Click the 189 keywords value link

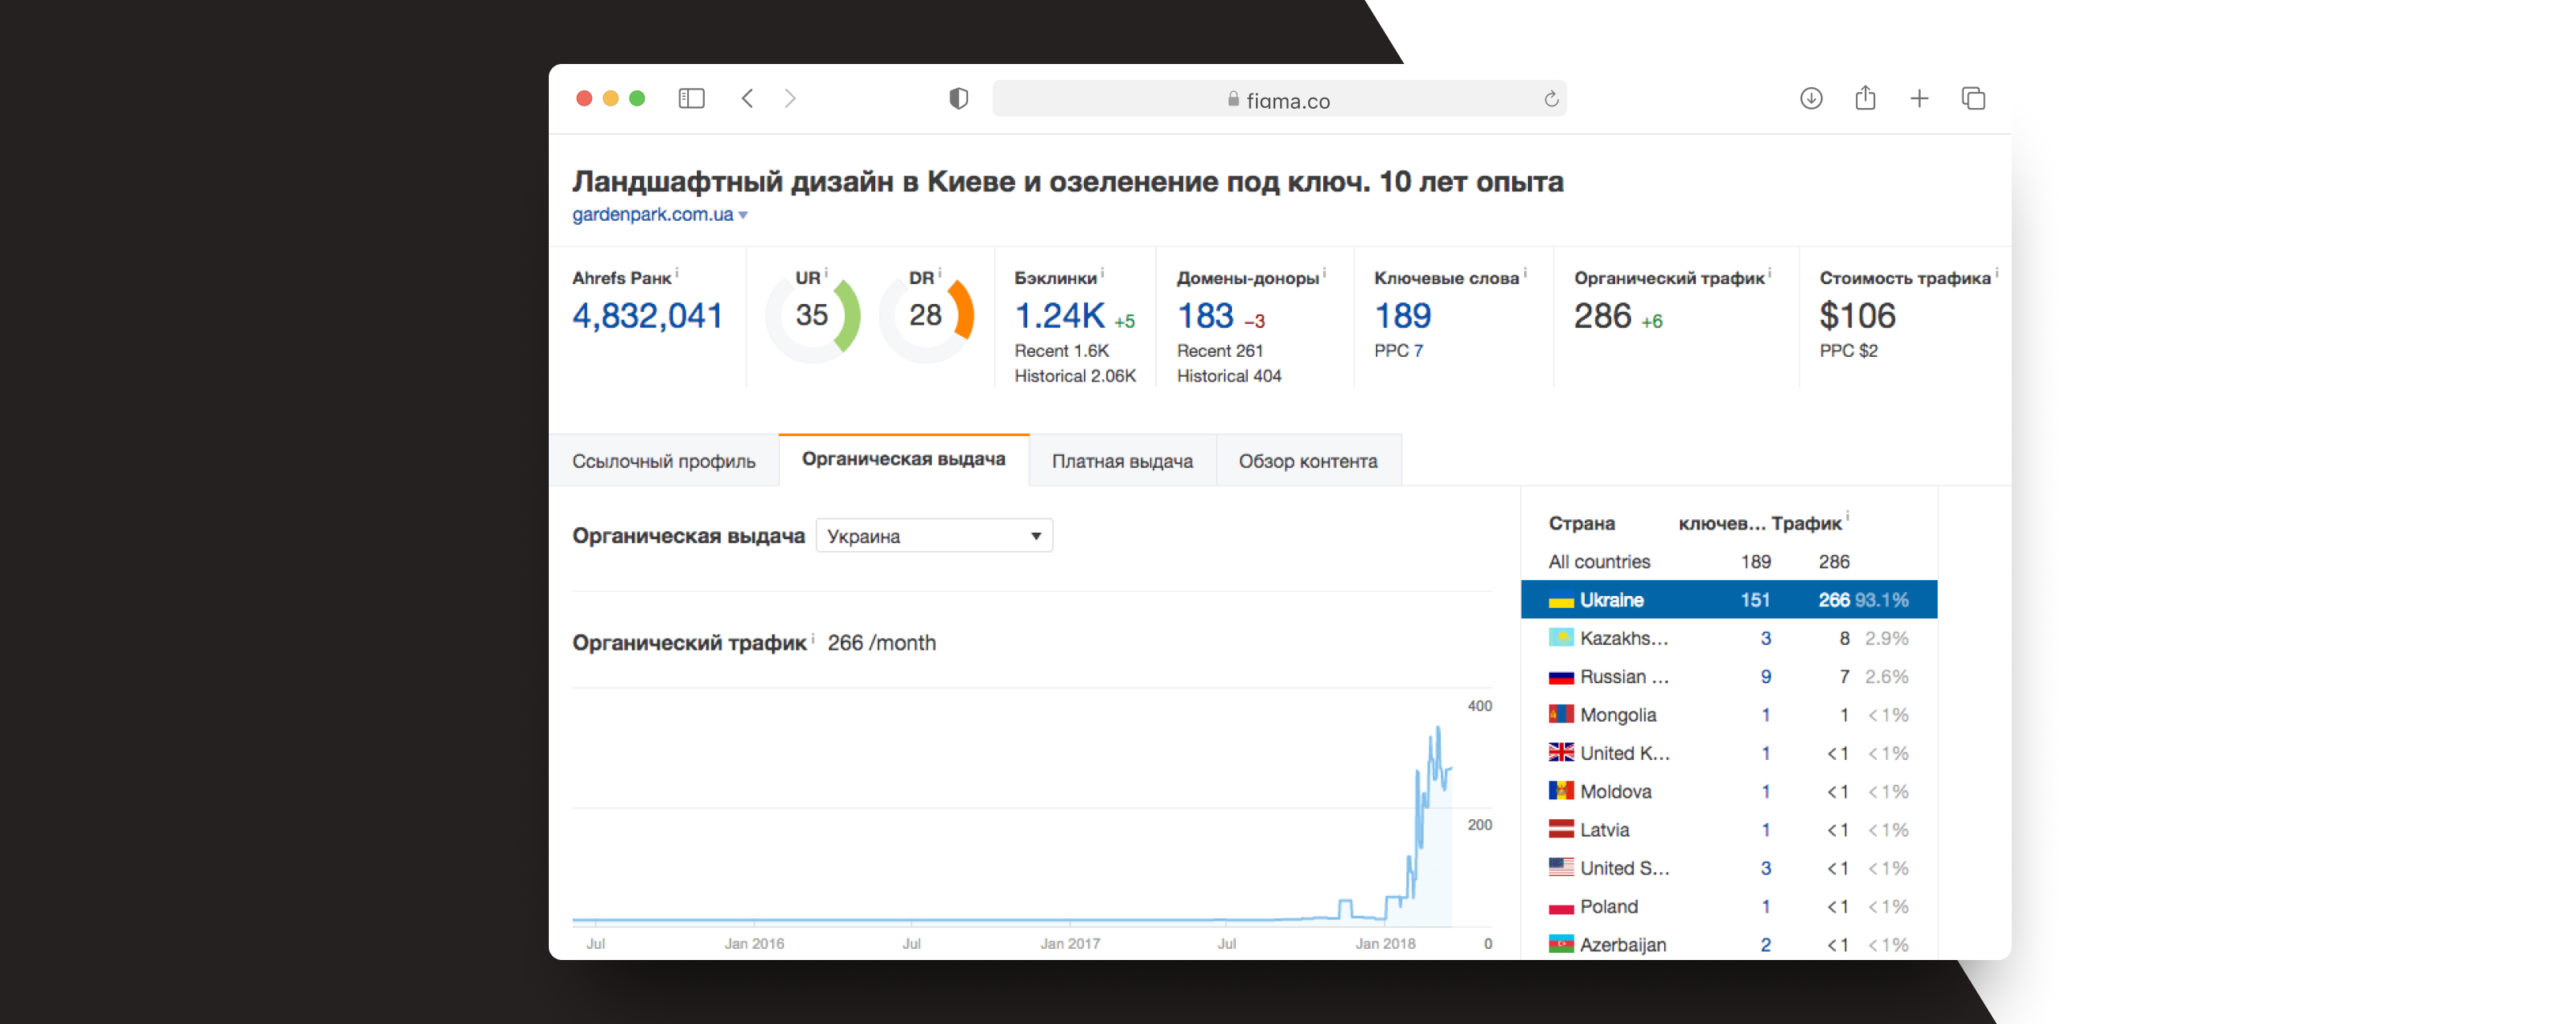(x=1402, y=316)
